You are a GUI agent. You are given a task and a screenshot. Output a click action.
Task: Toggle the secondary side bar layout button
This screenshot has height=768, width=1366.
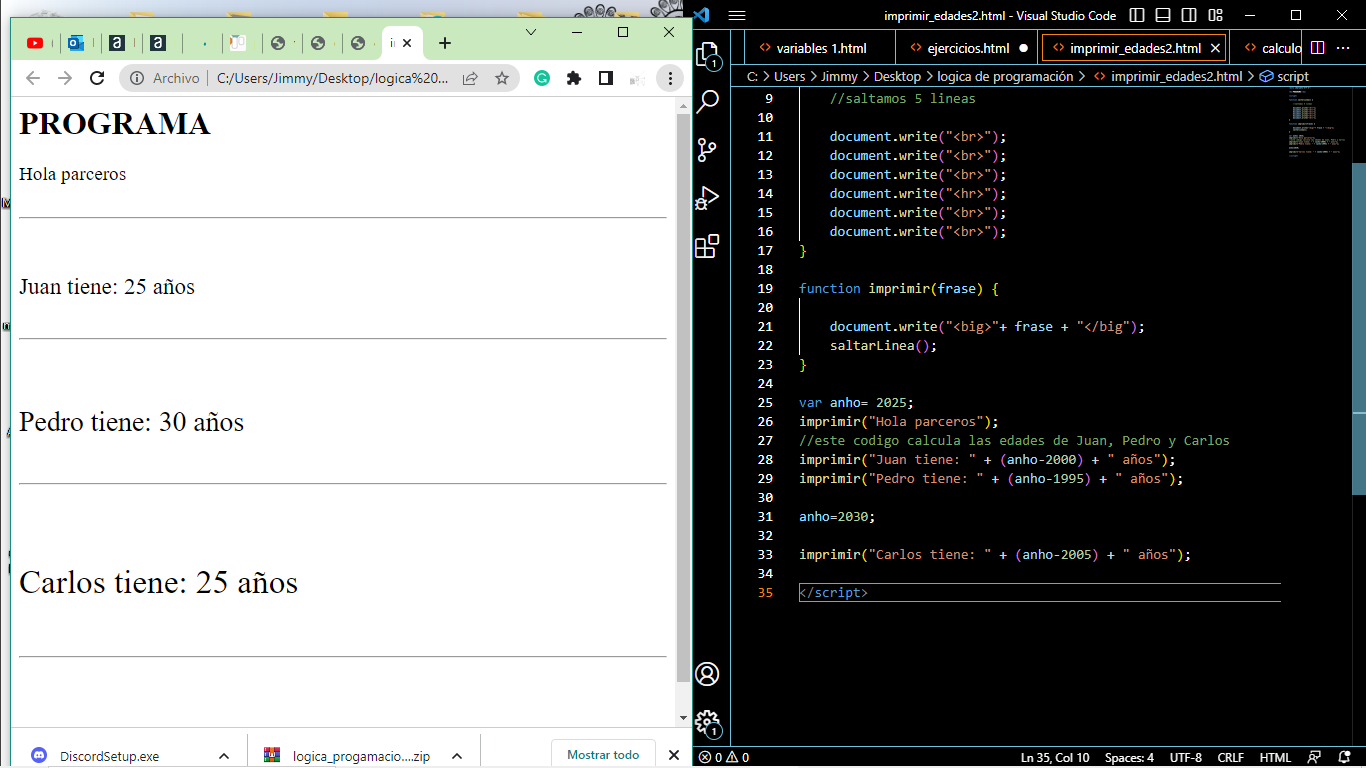pyautogui.click(x=1189, y=15)
